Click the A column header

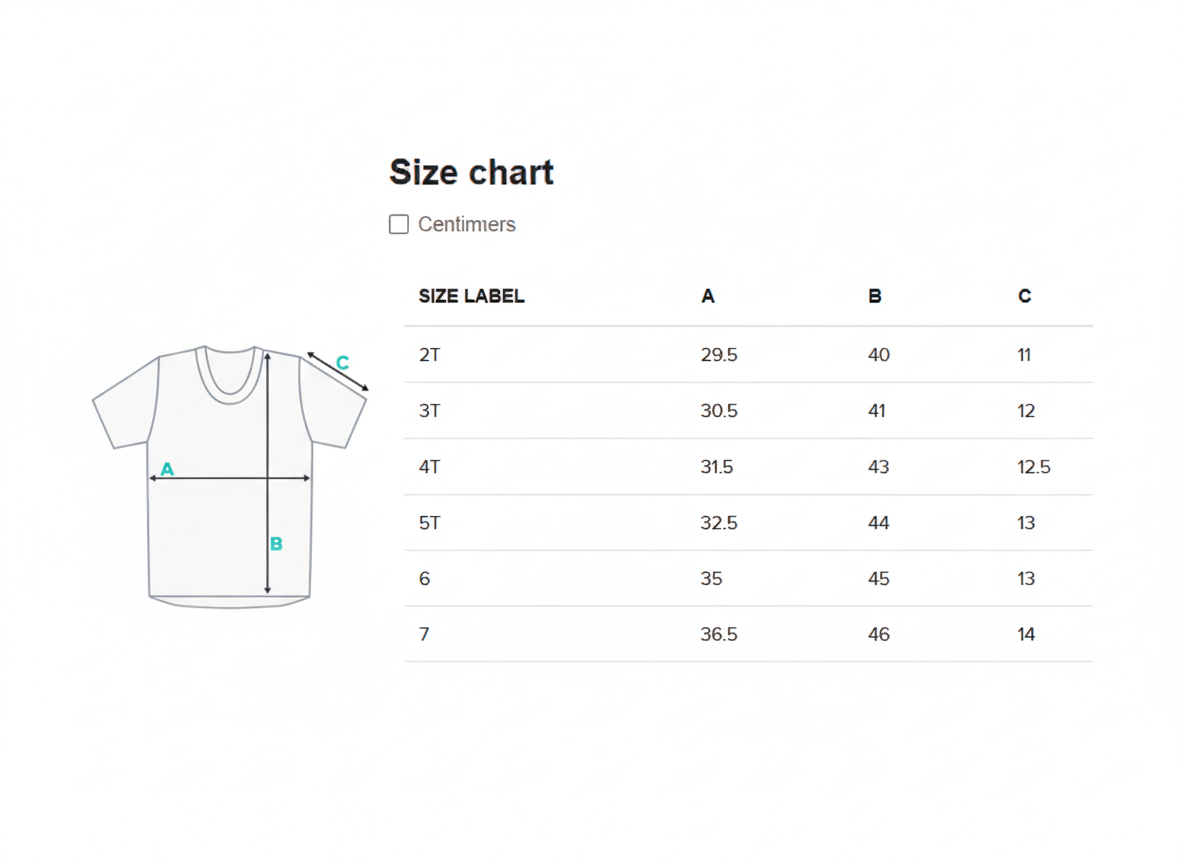point(708,296)
